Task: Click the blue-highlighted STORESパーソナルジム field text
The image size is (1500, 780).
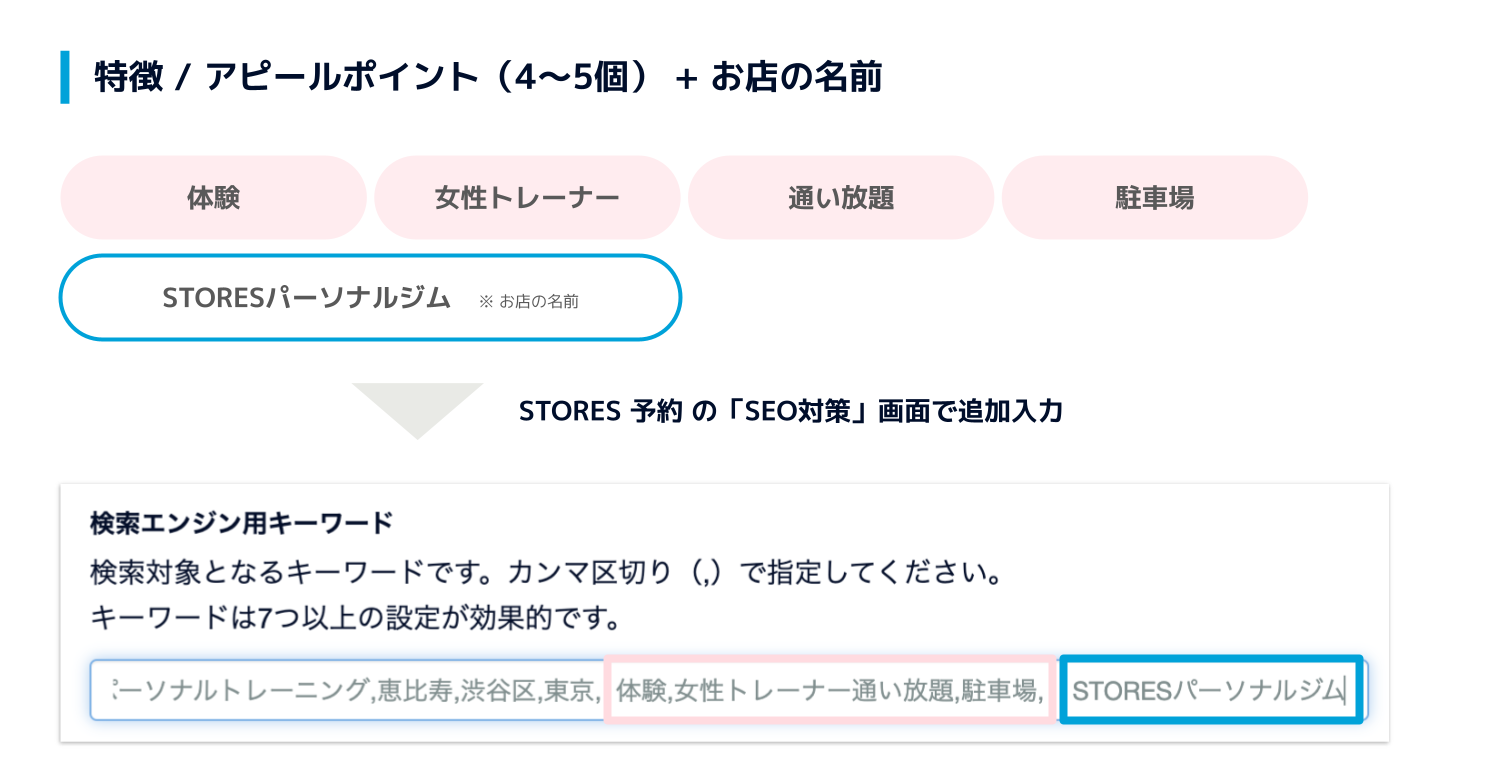Action: click(1208, 691)
